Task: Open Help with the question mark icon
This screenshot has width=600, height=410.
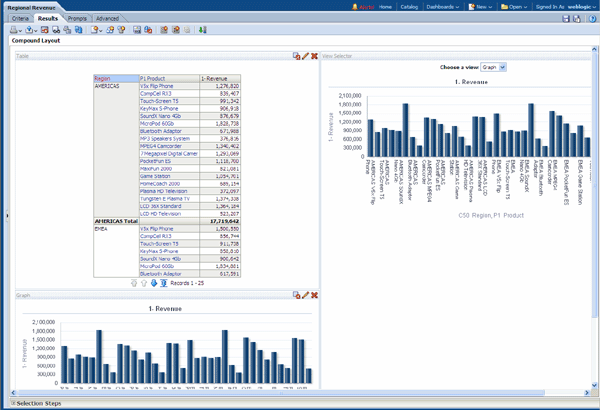Action: coord(593,19)
